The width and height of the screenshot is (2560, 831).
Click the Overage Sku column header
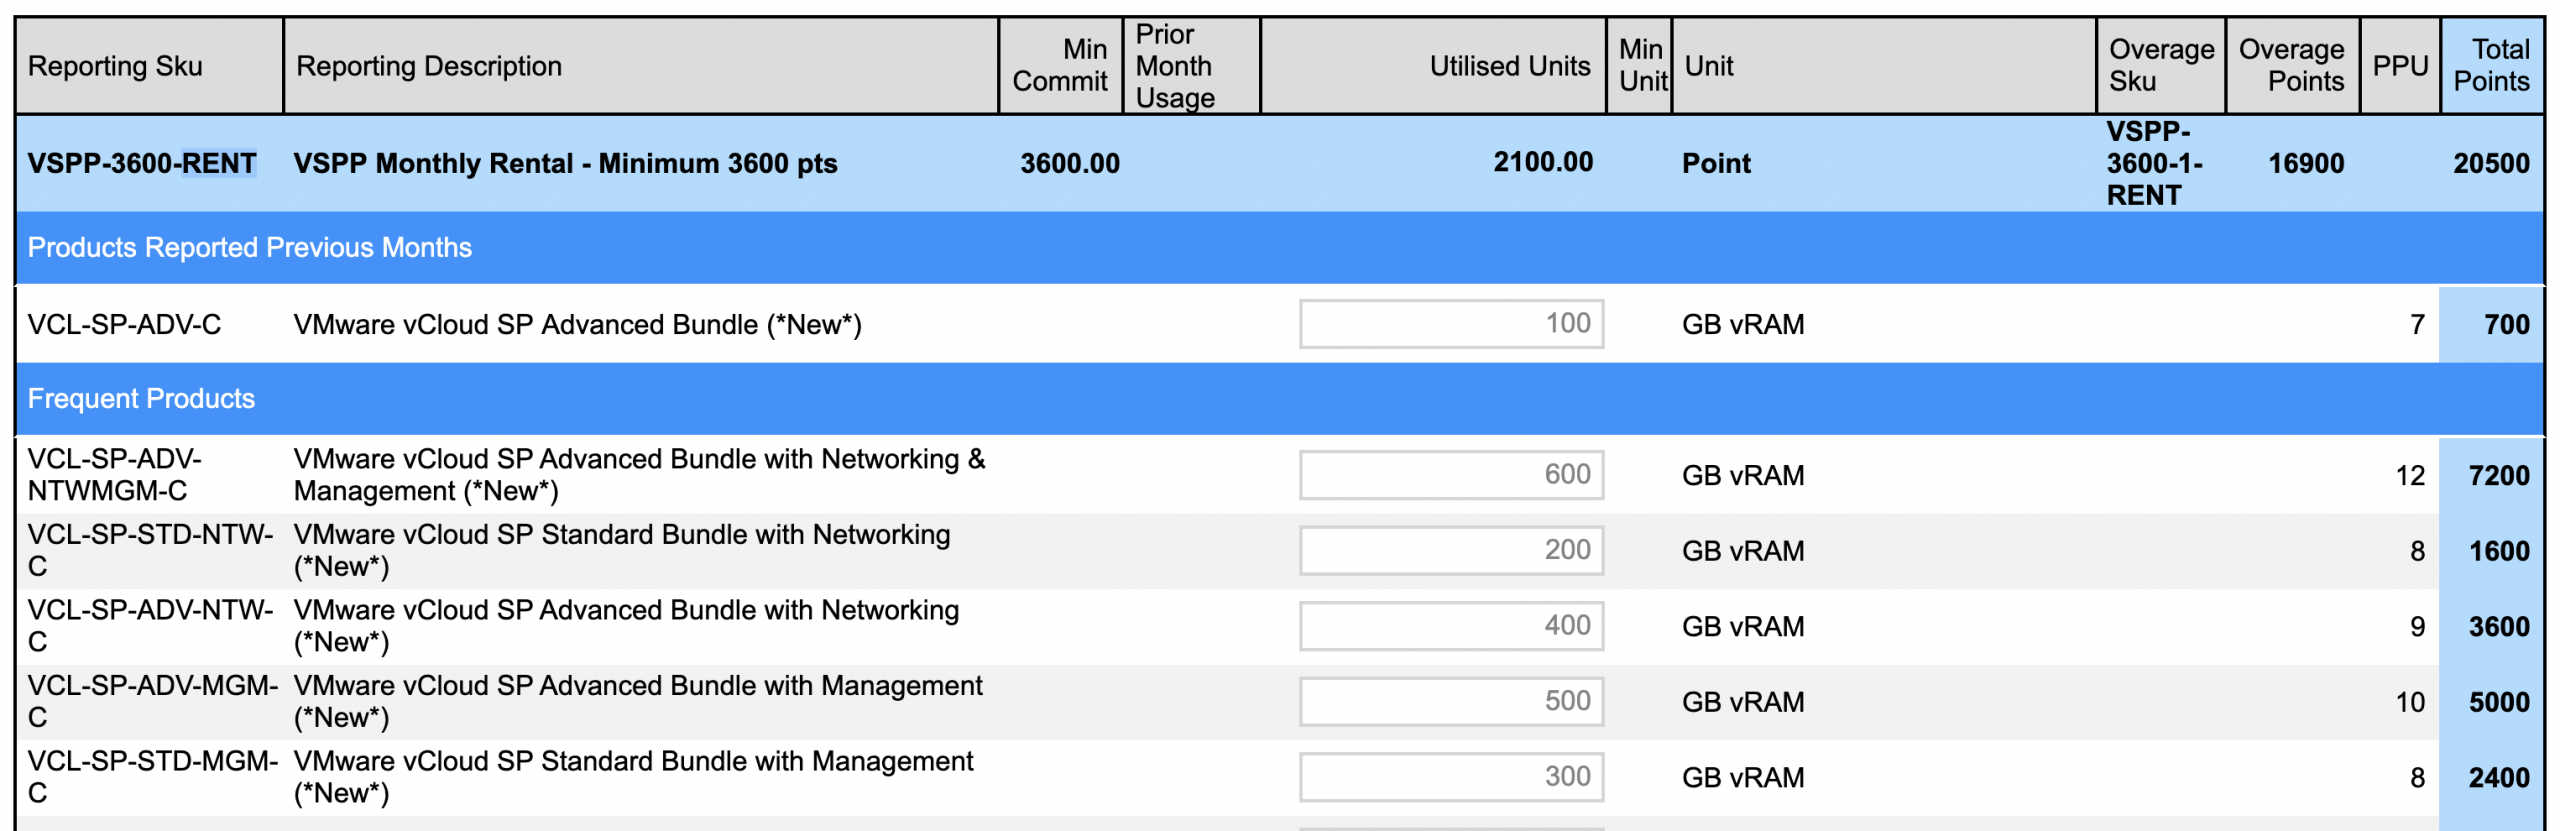coord(2161,65)
